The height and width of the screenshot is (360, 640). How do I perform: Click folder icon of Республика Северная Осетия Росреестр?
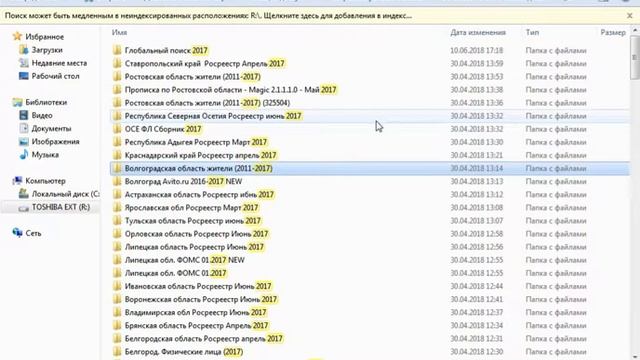click(x=117, y=116)
